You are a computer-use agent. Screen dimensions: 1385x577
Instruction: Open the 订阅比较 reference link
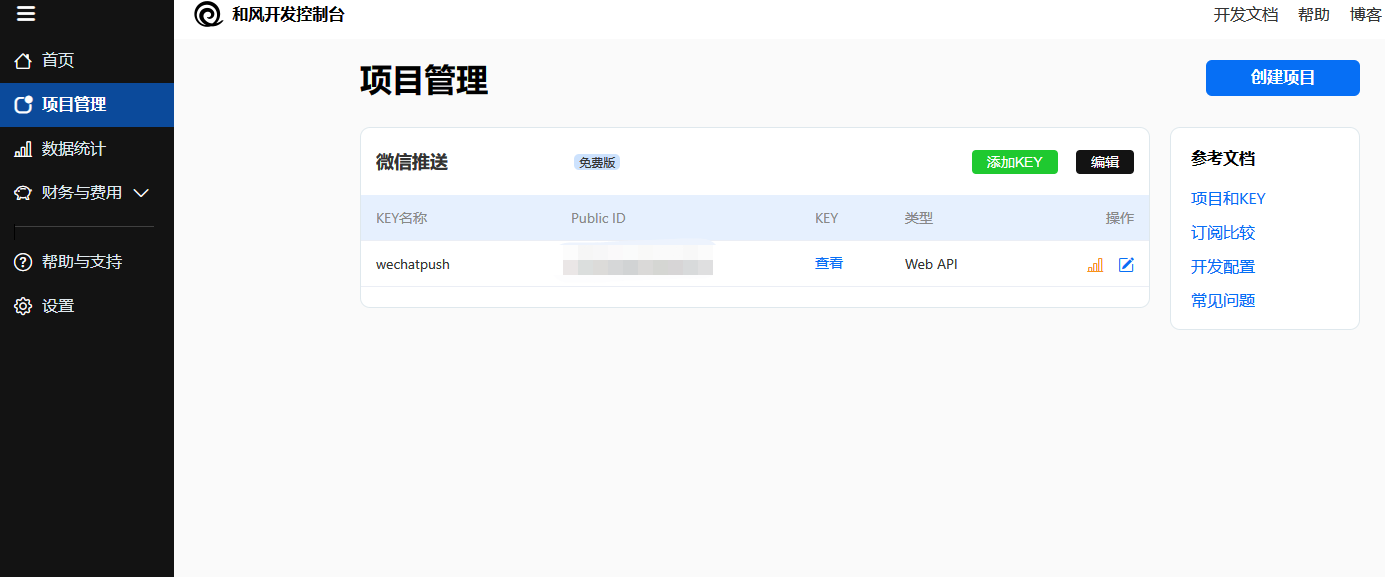(x=1223, y=233)
